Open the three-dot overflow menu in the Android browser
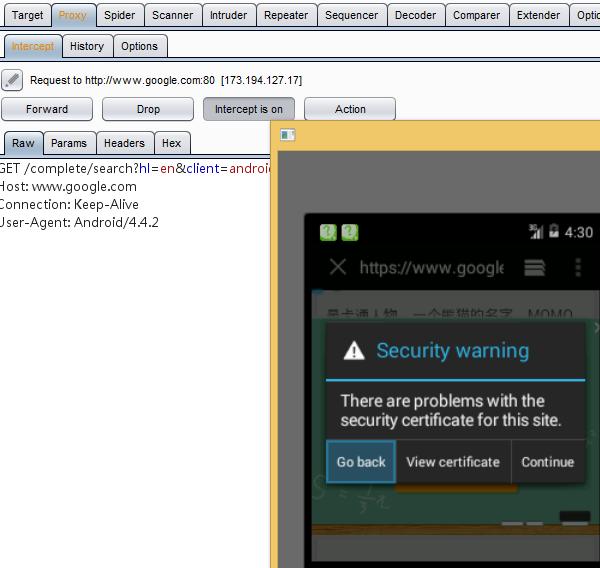 577,267
